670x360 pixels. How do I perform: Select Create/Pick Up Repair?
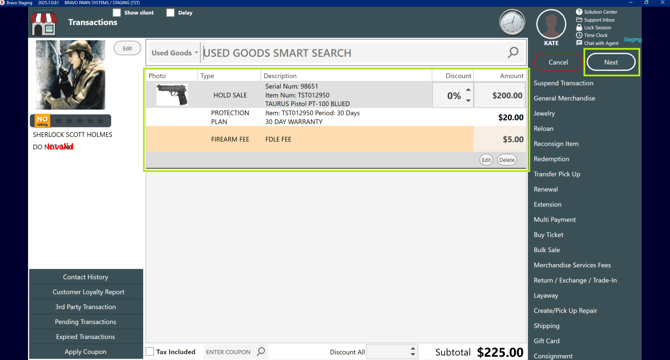point(565,310)
